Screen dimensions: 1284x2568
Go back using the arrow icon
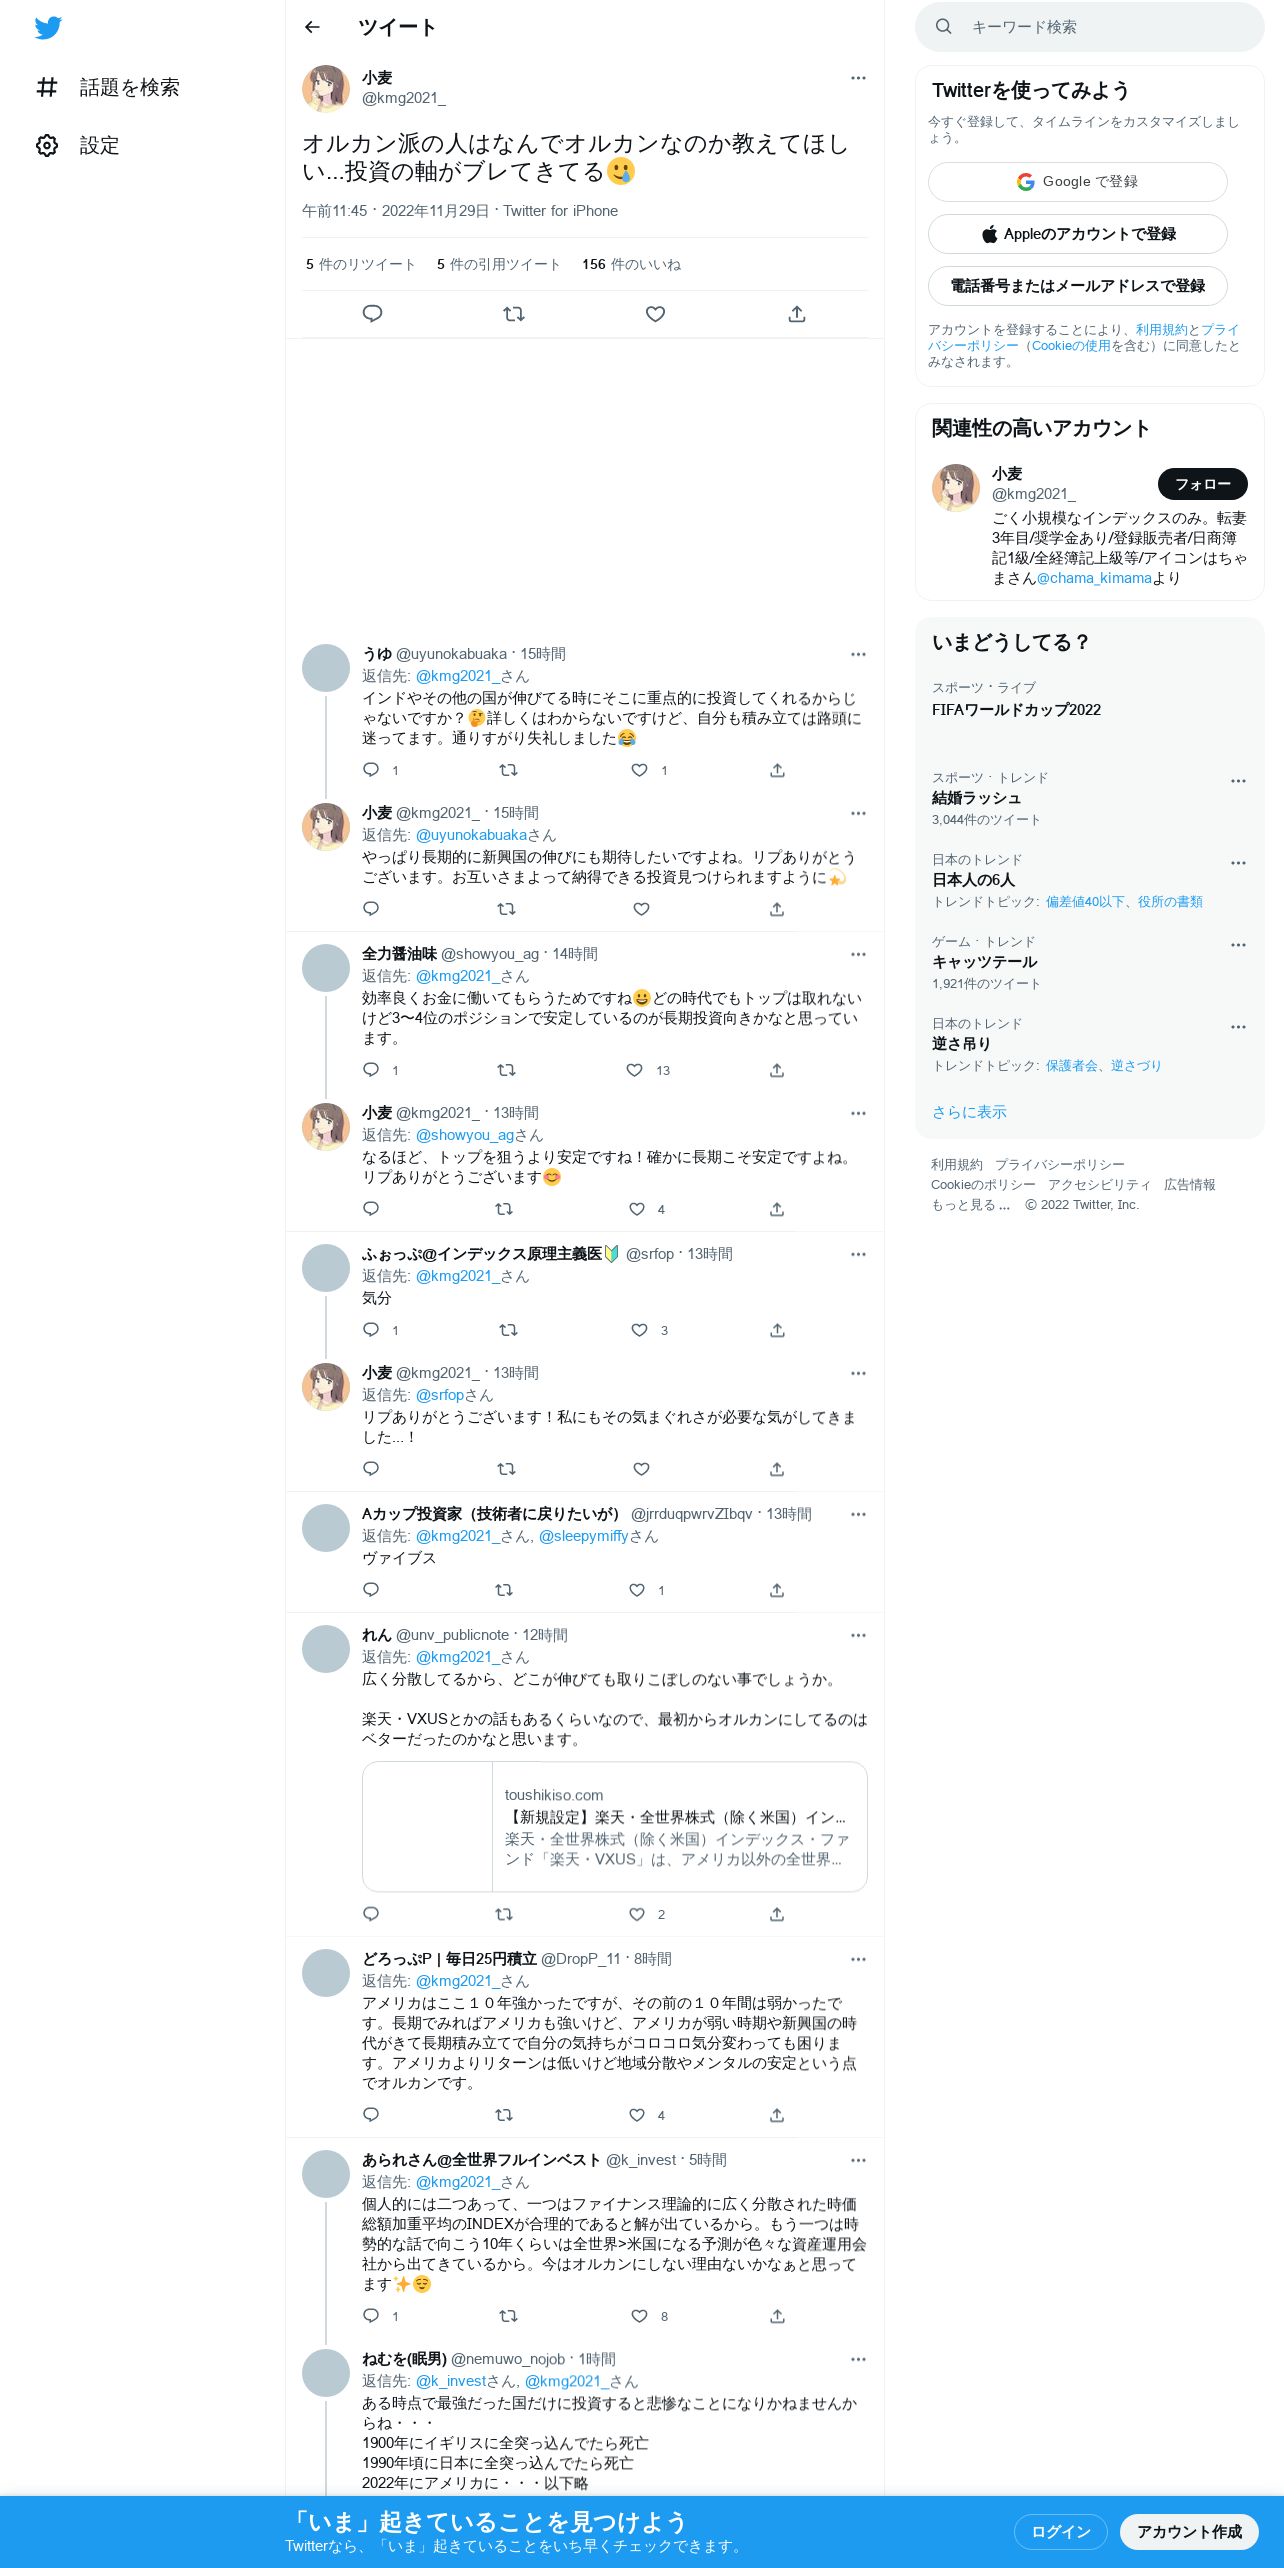click(312, 27)
